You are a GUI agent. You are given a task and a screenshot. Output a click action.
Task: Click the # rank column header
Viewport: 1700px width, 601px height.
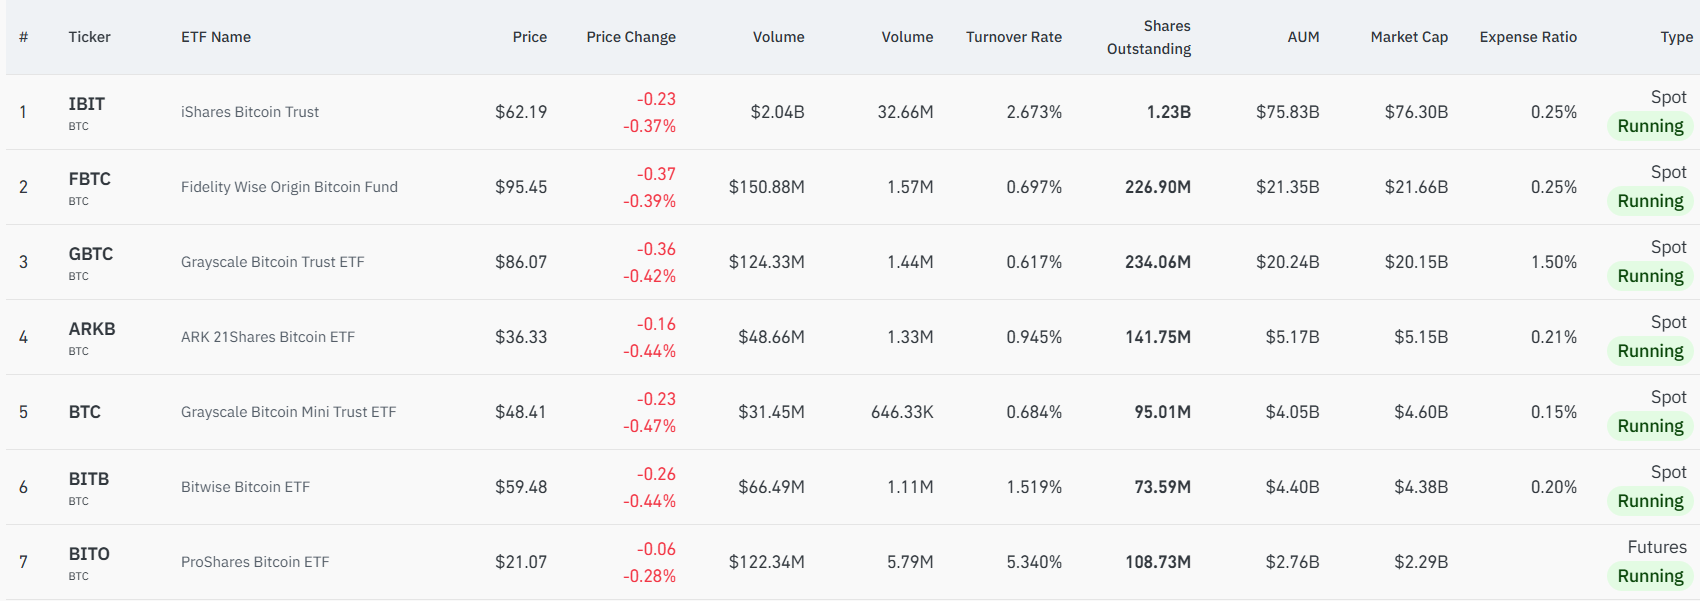23,37
